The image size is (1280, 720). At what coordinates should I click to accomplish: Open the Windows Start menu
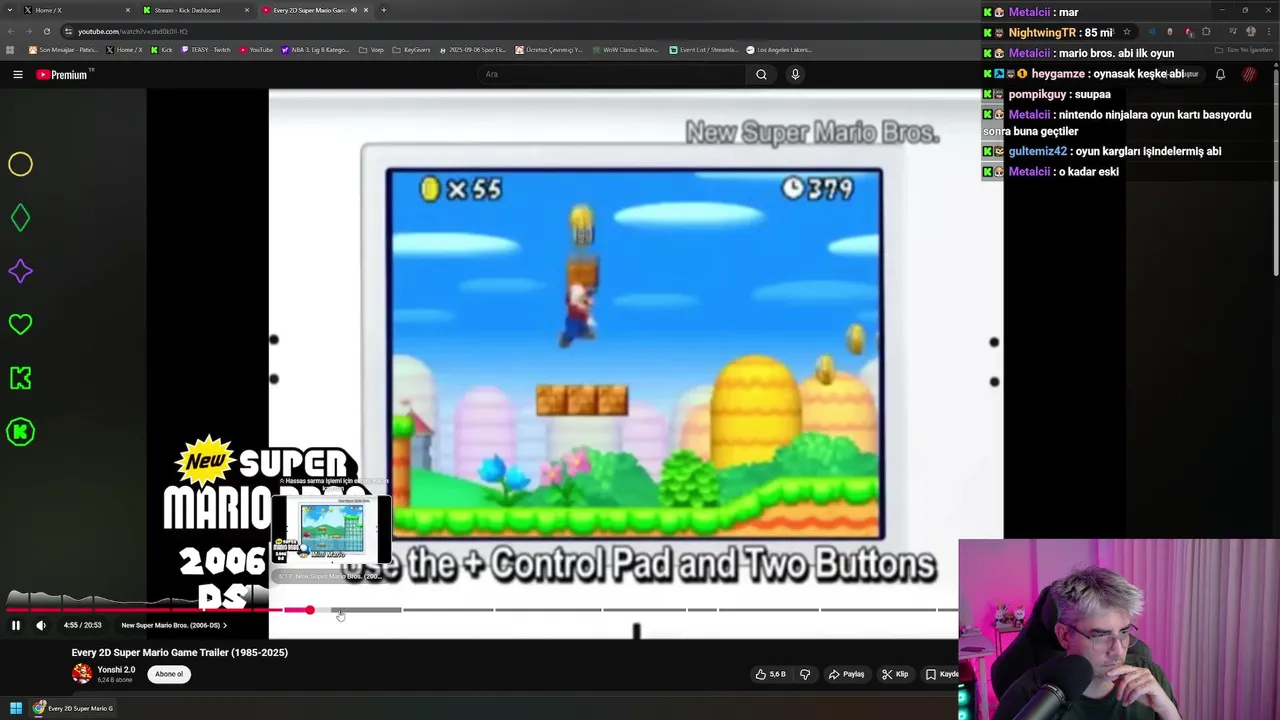pos(15,708)
